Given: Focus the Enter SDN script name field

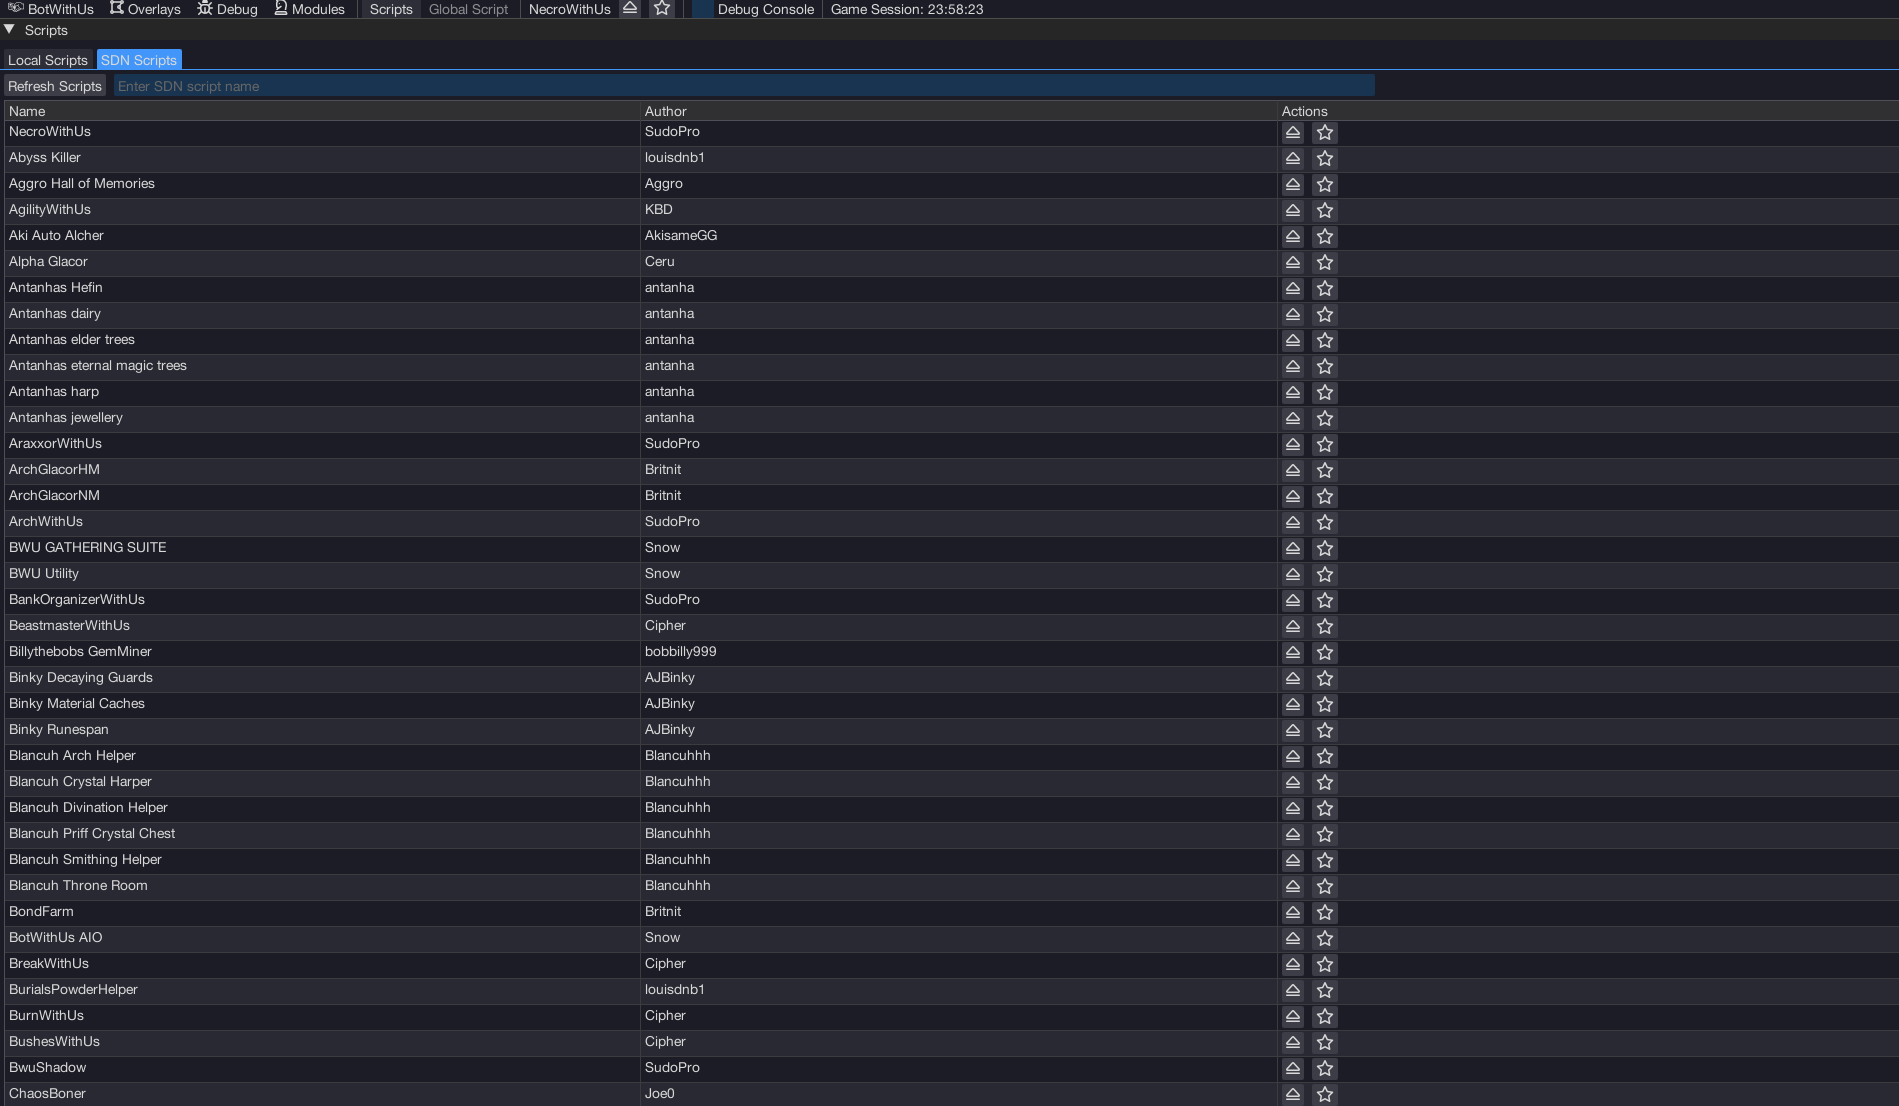Looking at the screenshot, I should coord(743,86).
